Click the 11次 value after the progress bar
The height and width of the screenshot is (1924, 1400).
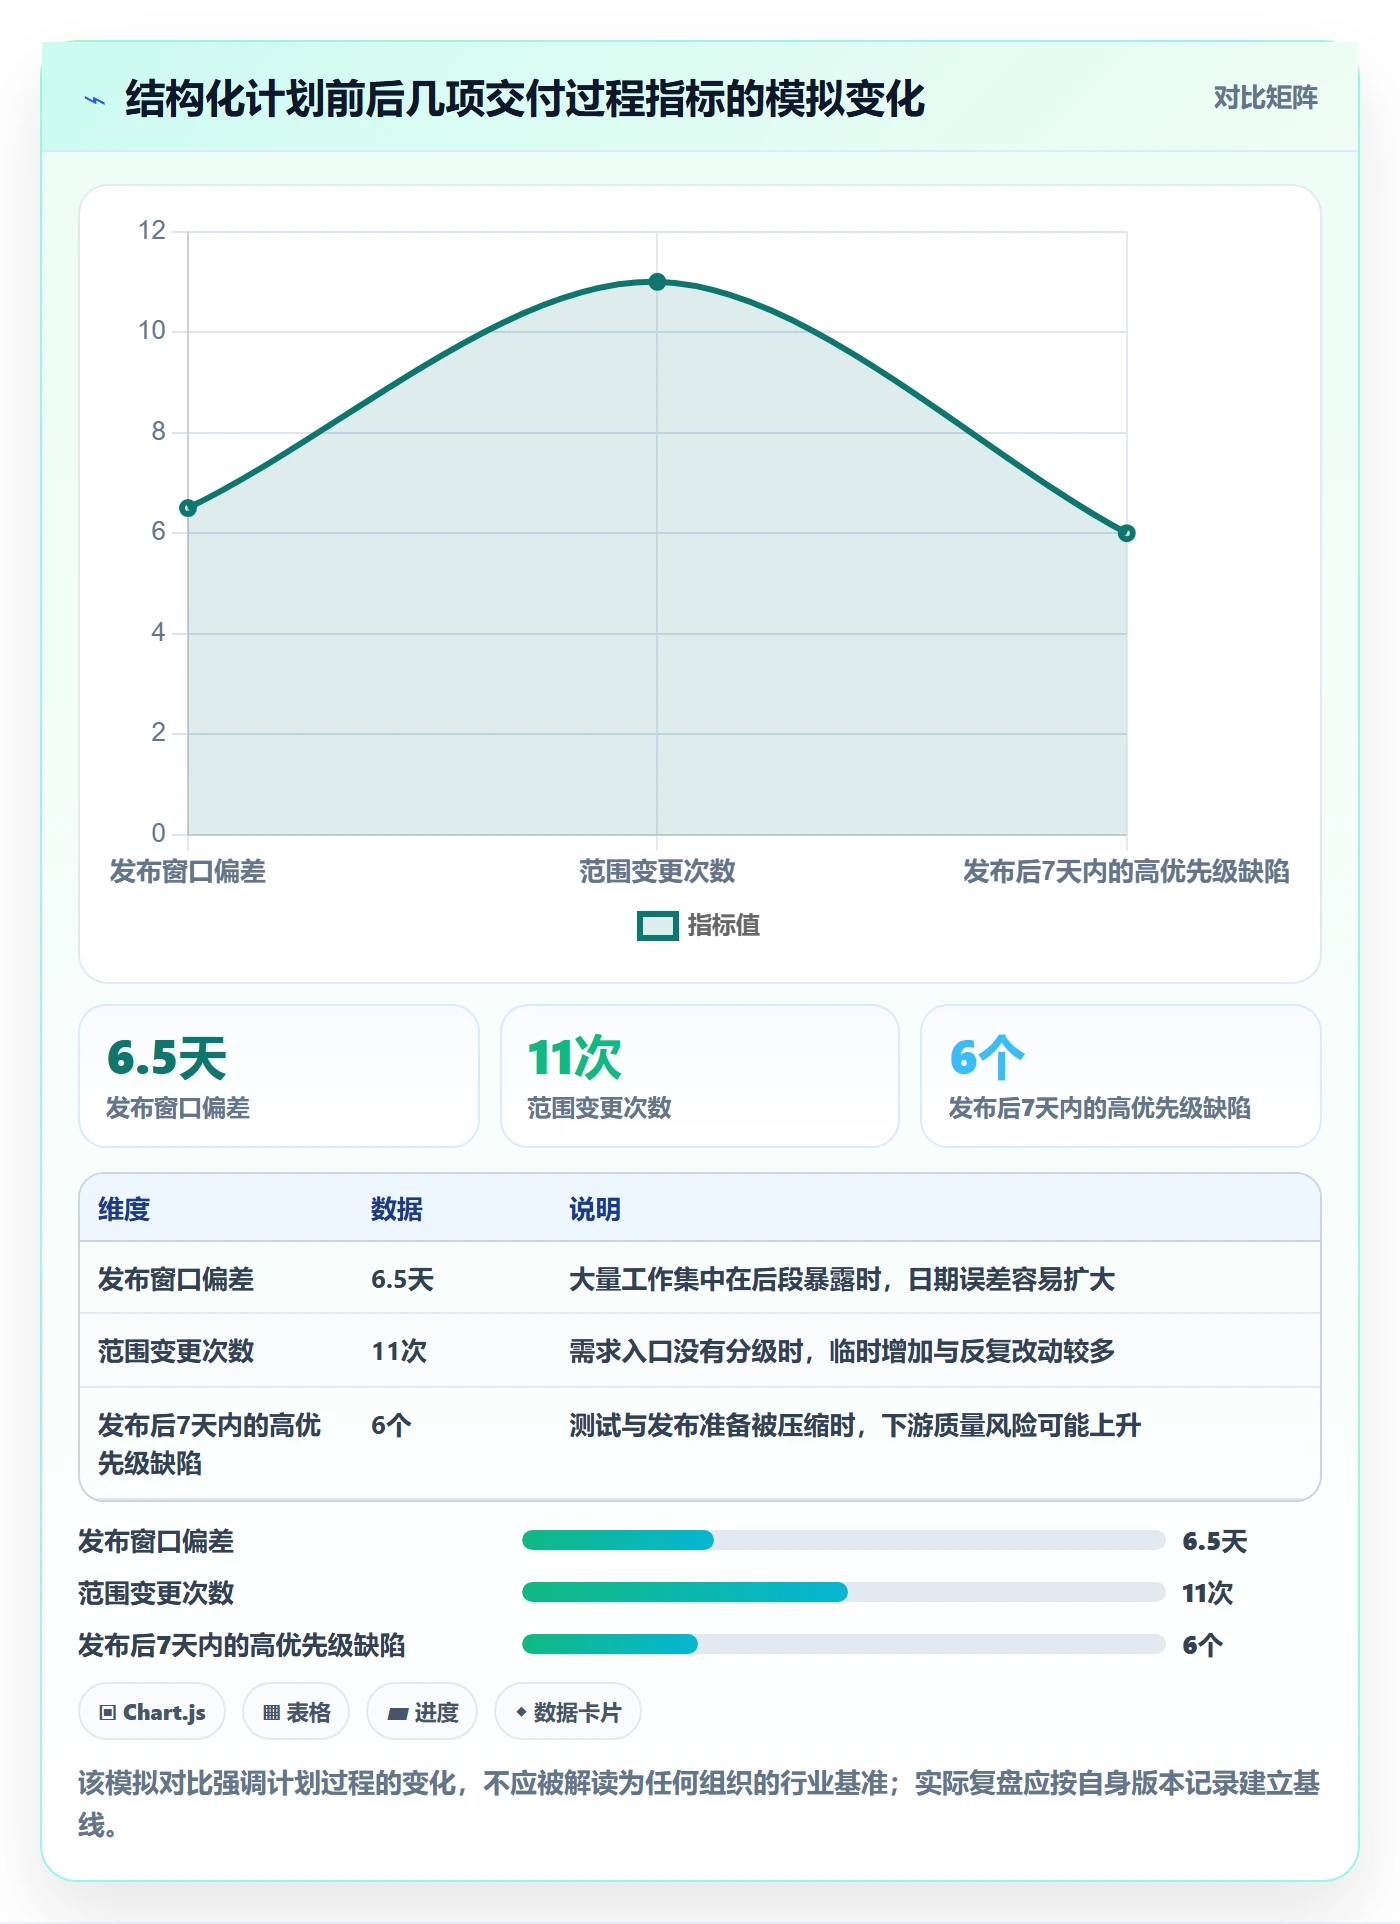1208,1593
